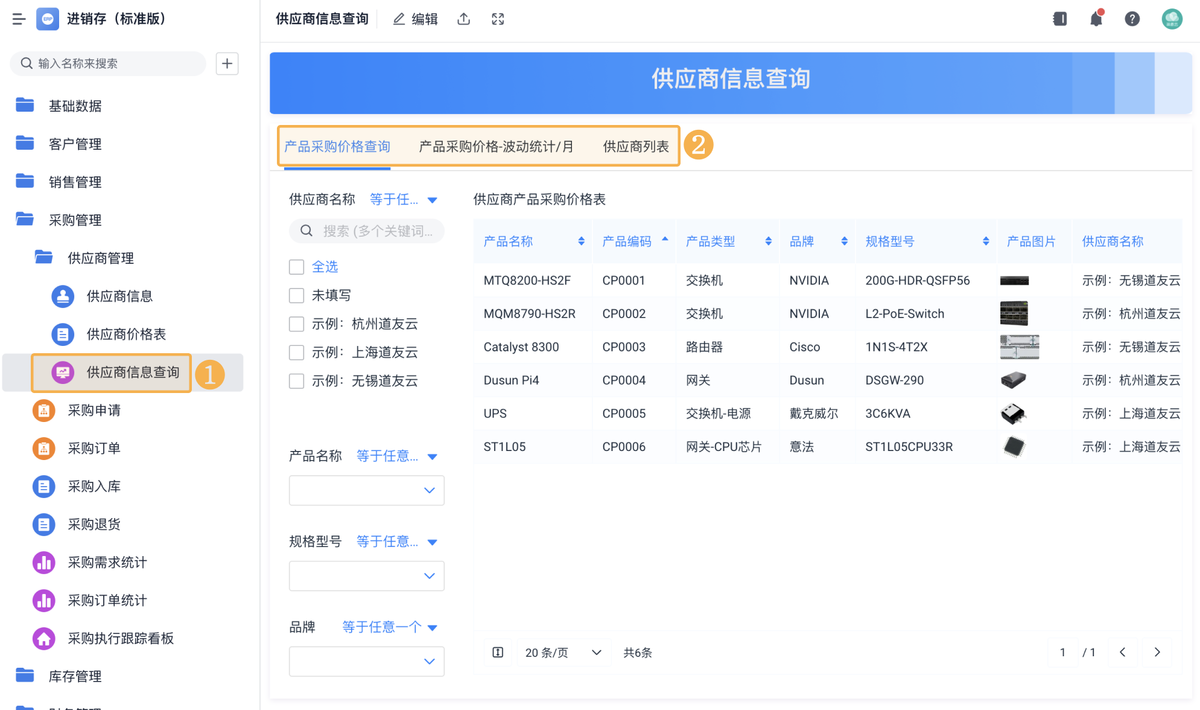Click the 编辑 button
1200x710 pixels.
(415, 19)
